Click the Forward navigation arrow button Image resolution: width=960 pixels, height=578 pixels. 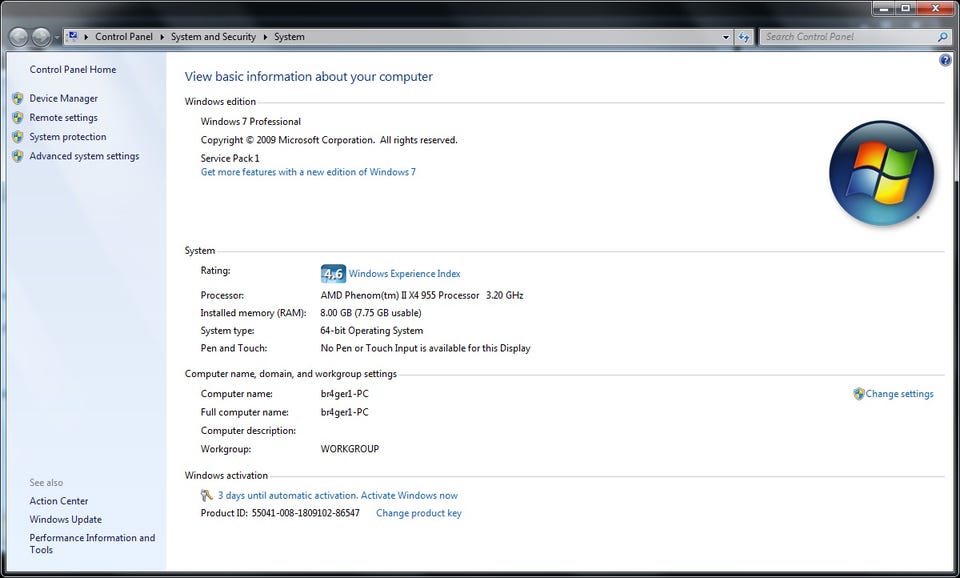(41, 37)
